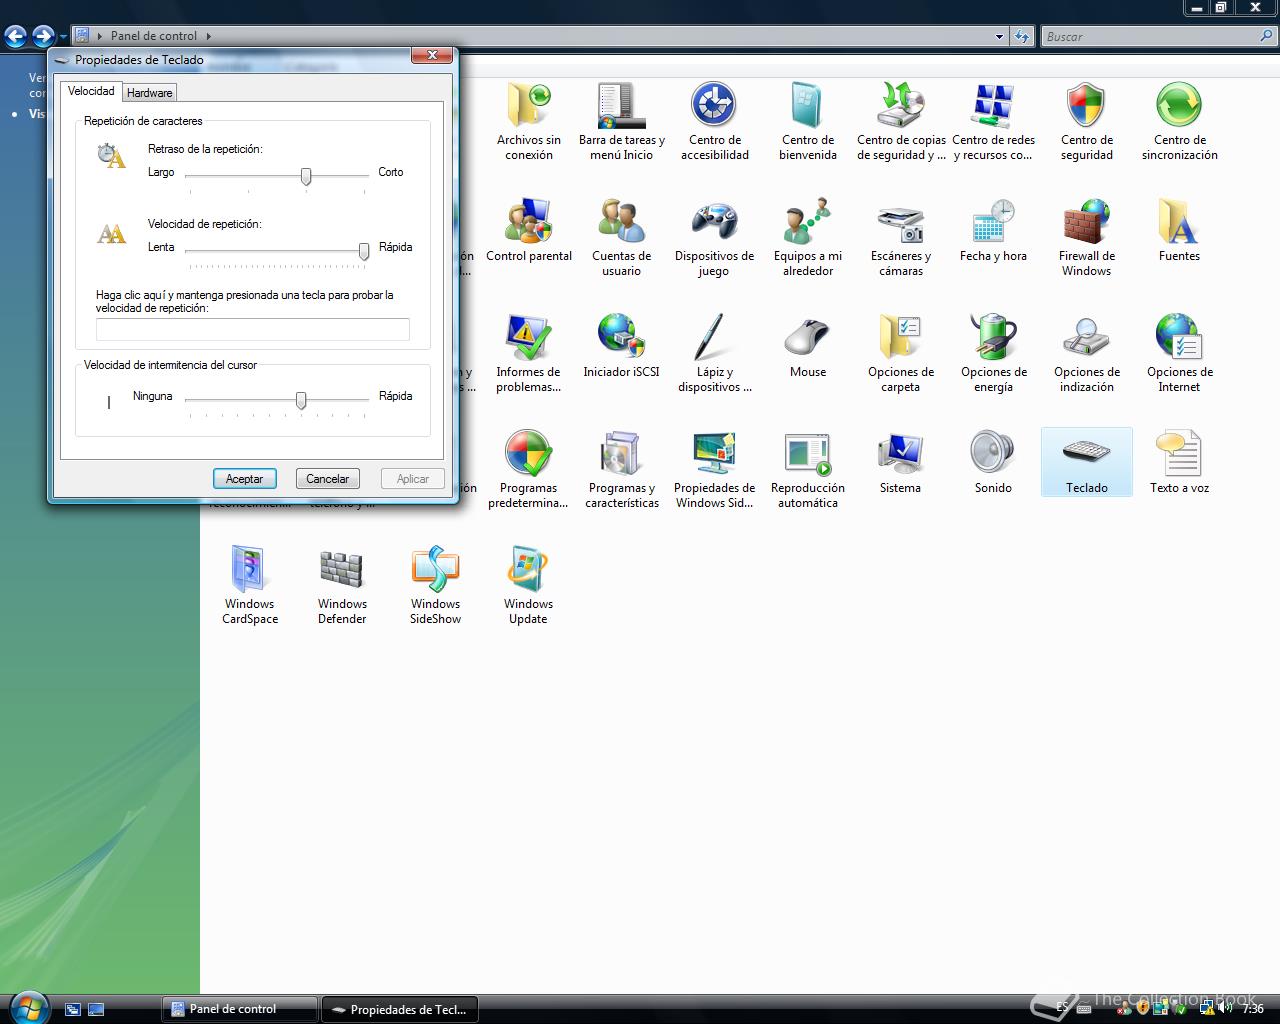Open Cuentas de usuario
The height and width of the screenshot is (1024, 1280).
pyautogui.click(x=621, y=238)
